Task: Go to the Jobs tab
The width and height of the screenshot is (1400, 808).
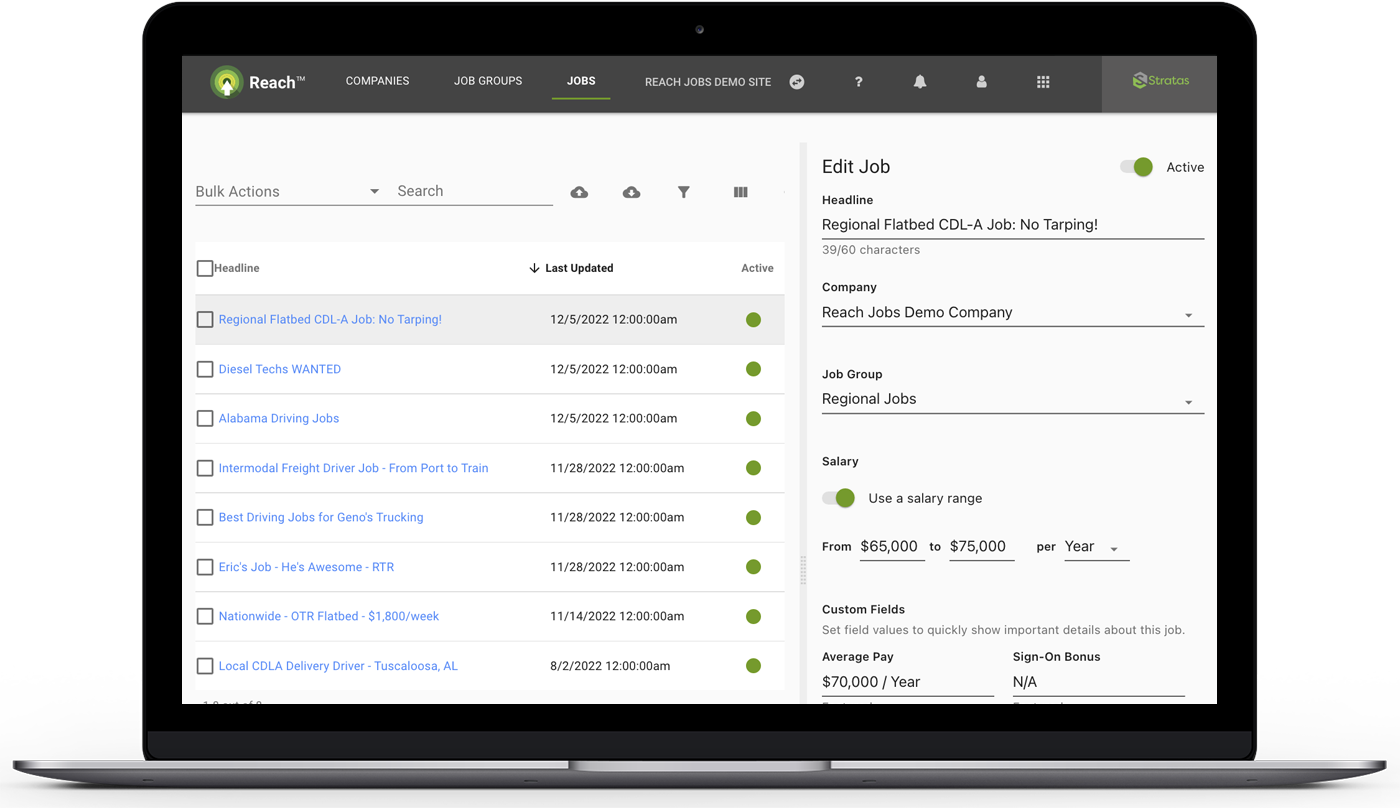Action: click(x=581, y=81)
